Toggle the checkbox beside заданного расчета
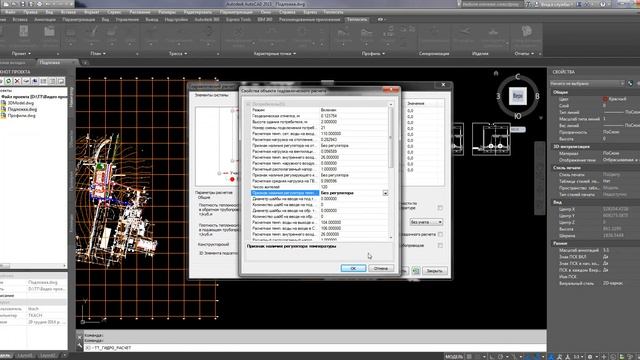This screenshot has width=640, height=360. [x=440, y=234]
